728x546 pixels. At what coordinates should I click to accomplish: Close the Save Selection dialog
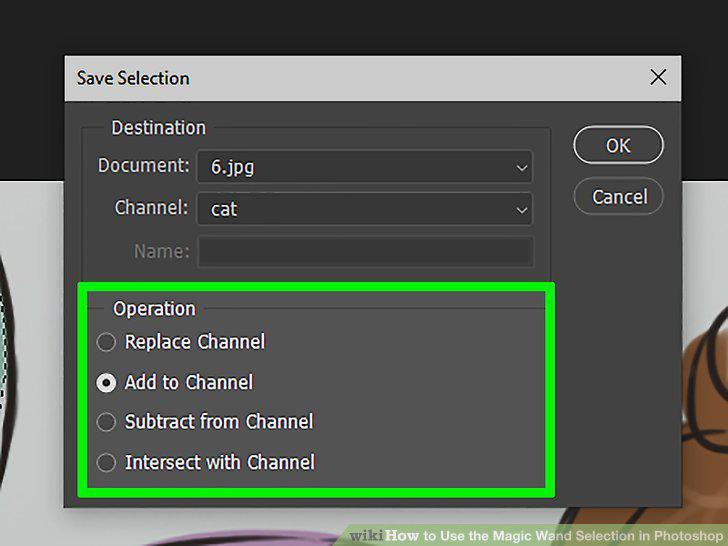[x=658, y=77]
